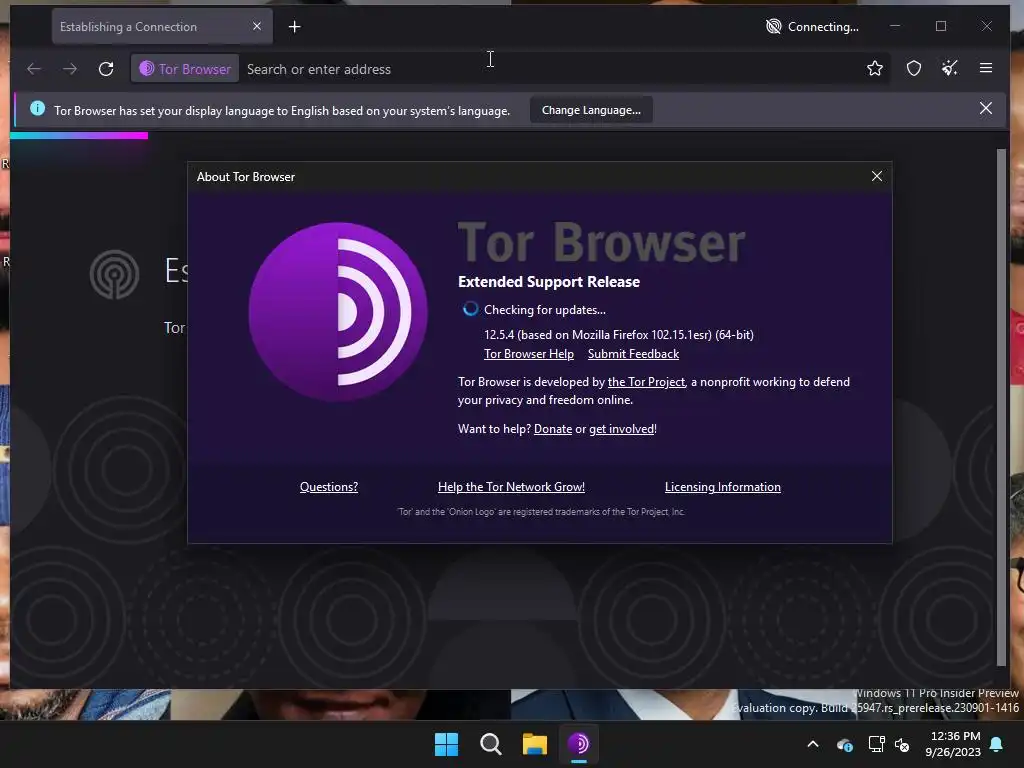
Task: Open the hamburger application menu
Action: [x=985, y=68]
